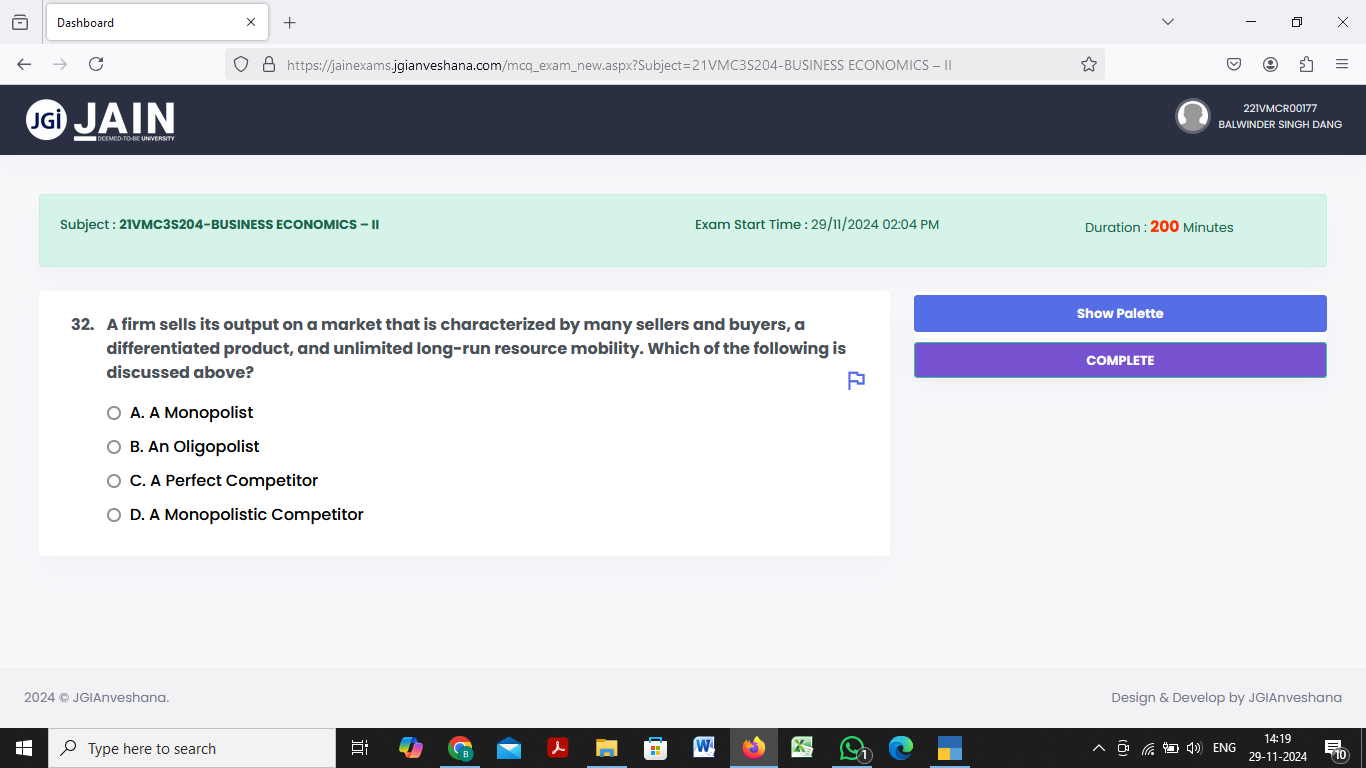Open Firefox account icon in toolbar
The width and height of the screenshot is (1366, 768).
(1270, 63)
